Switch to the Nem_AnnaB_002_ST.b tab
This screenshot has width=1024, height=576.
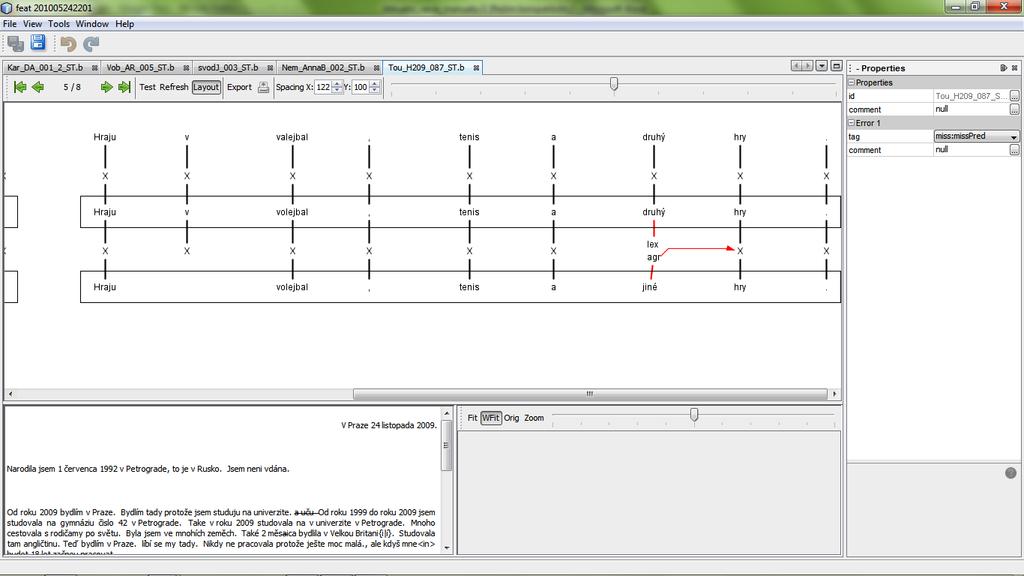(323, 68)
